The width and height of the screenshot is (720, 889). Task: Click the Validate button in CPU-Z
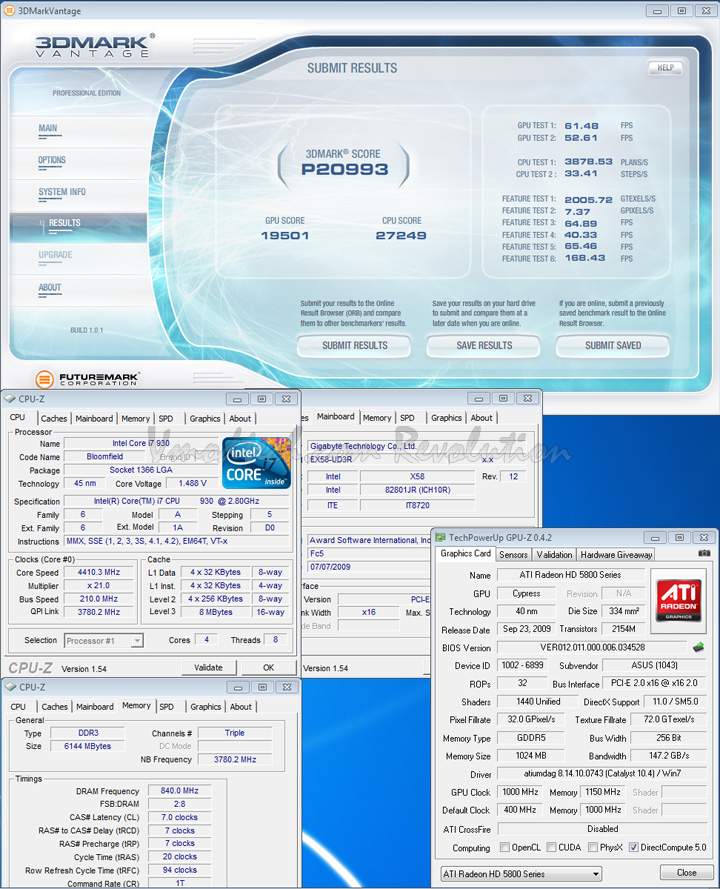(x=209, y=667)
